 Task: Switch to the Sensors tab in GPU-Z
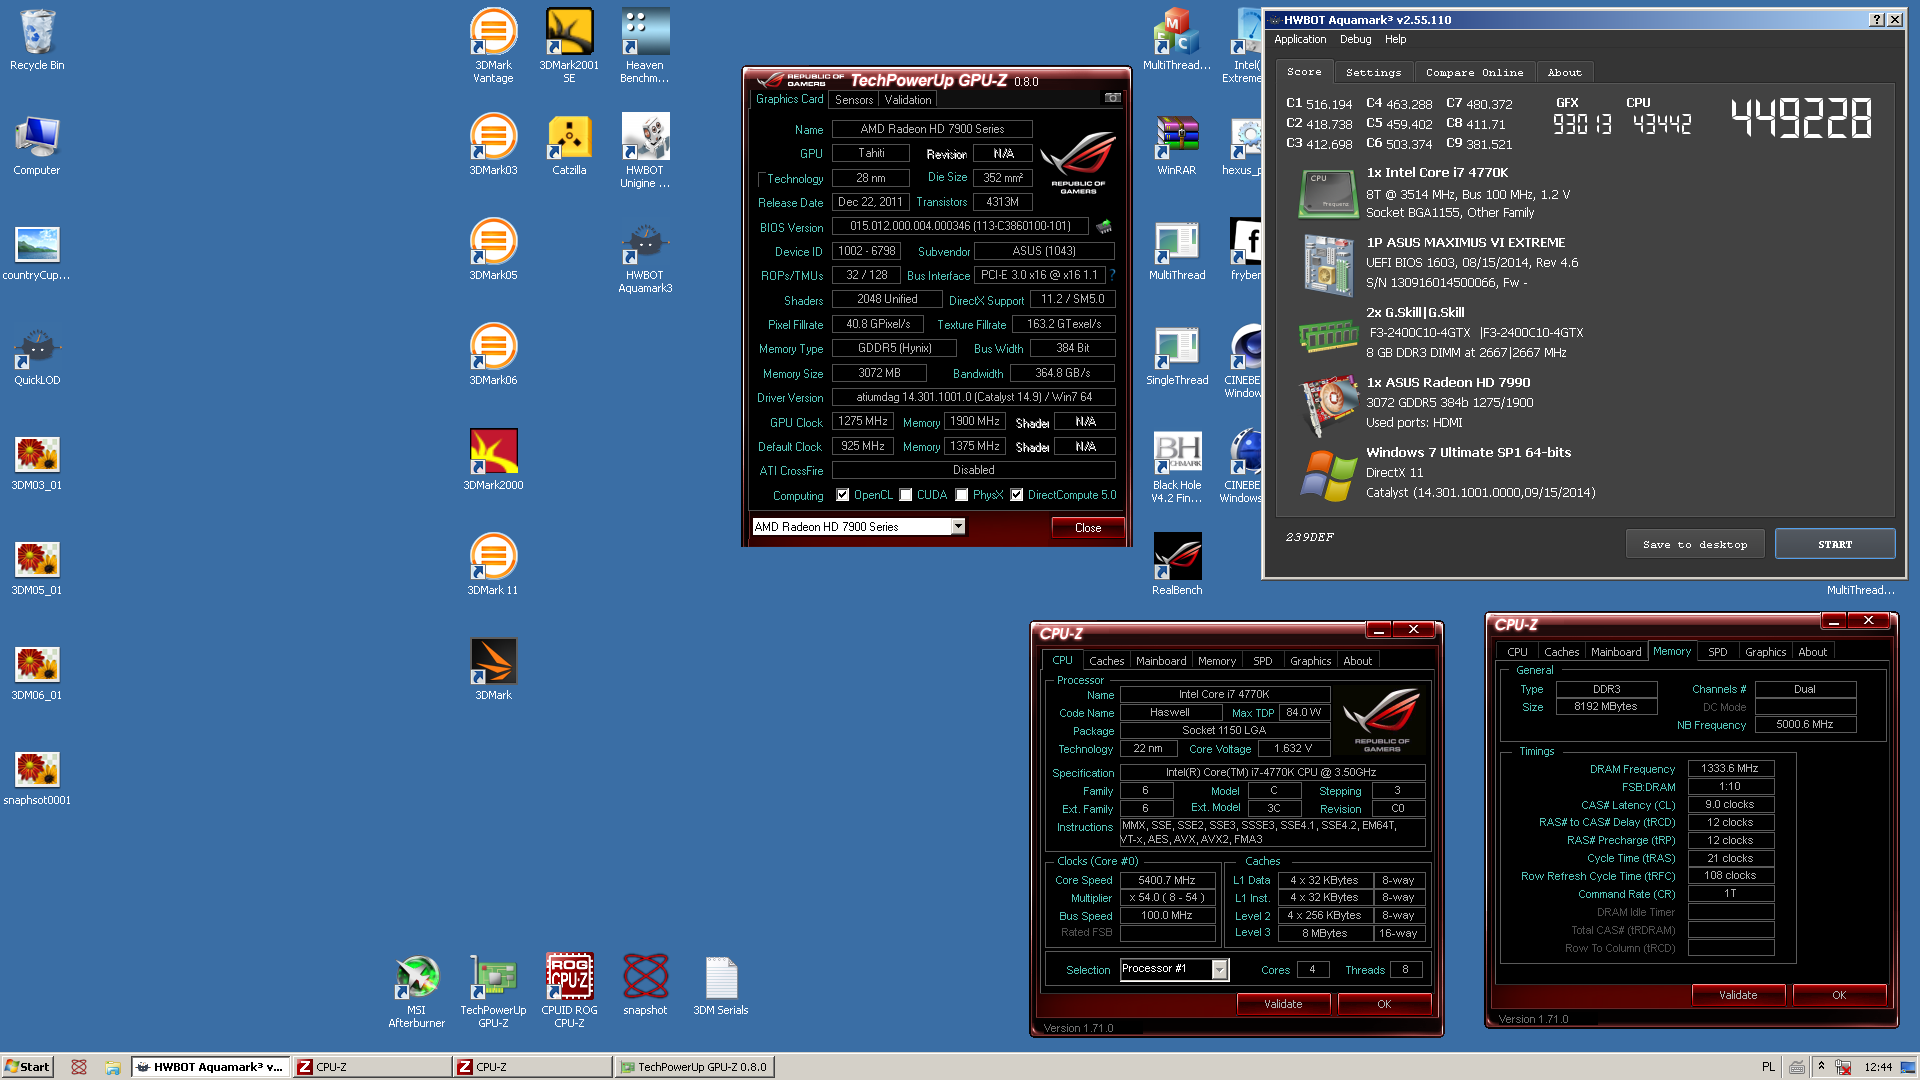pos(854,99)
